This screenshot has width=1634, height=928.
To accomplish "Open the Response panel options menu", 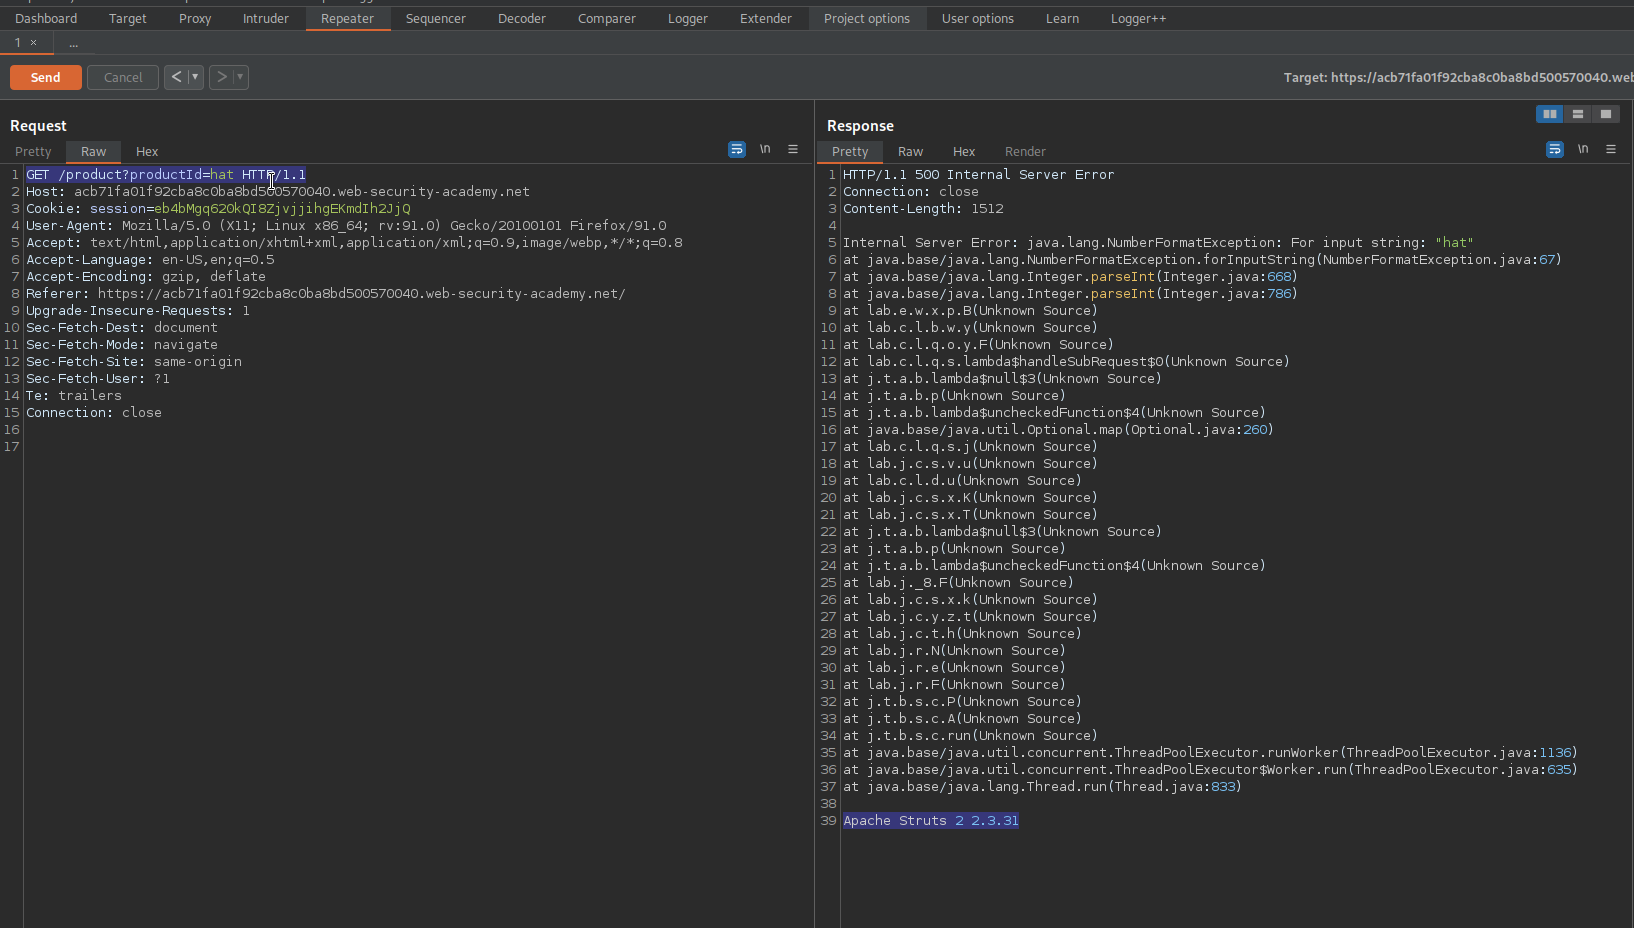I will pos(1611,149).
